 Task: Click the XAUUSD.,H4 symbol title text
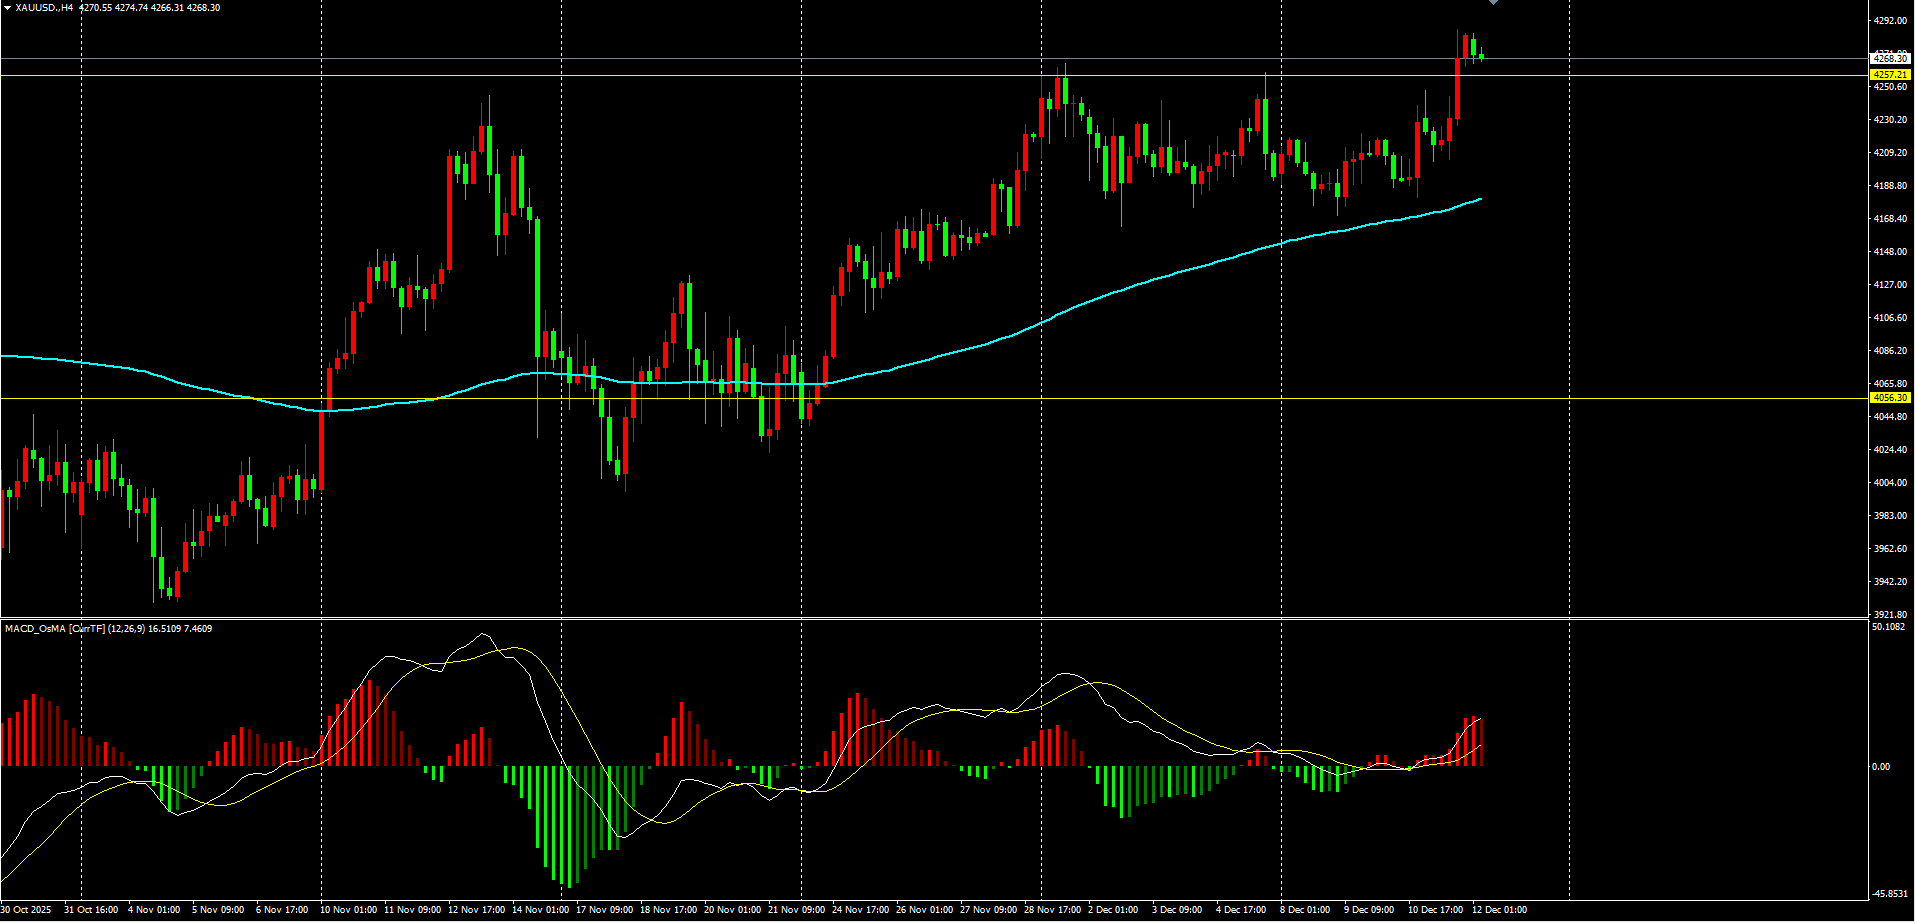[45, 8]
